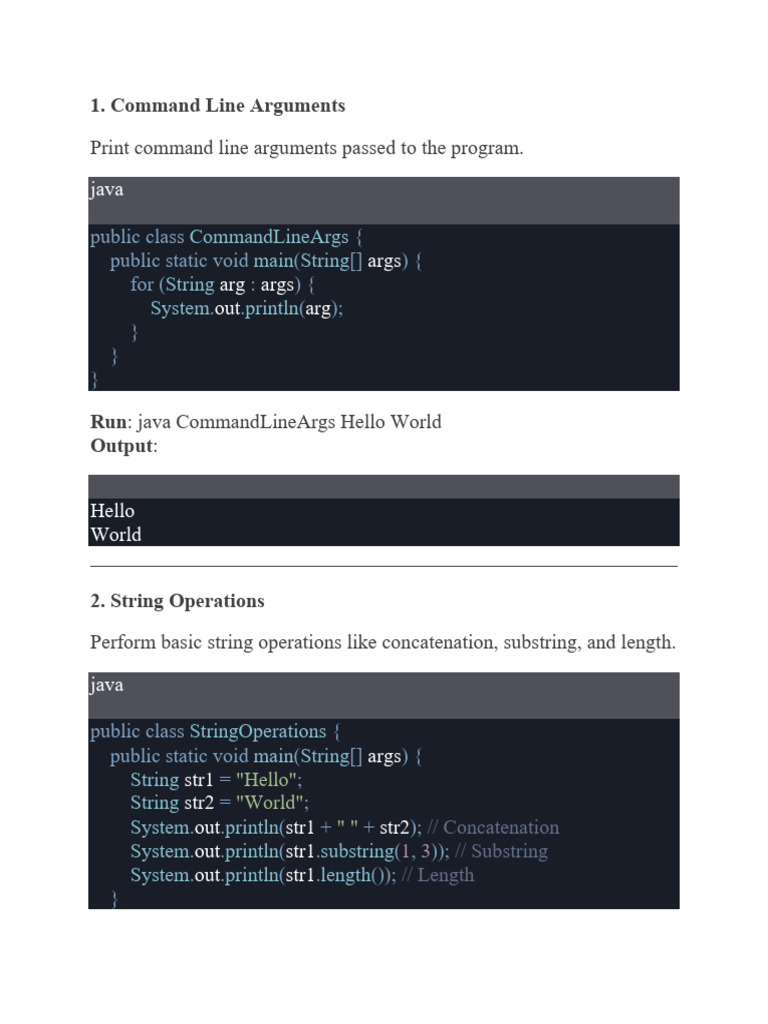The height and width of the screenshot is (1024, 768).
Task: Click the first code block's "java" label
Action: tap(107, 190)
